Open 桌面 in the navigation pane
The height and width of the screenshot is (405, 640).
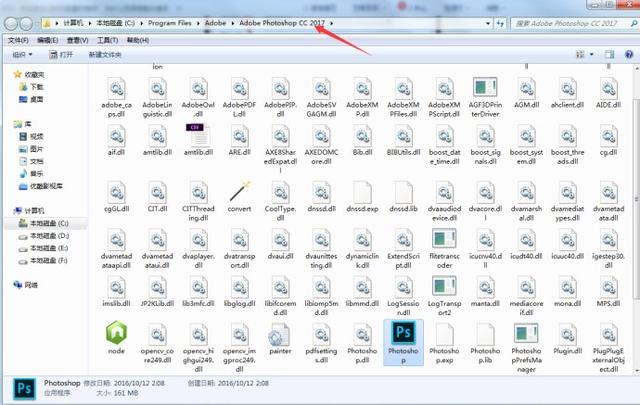[x=31, y=99]
